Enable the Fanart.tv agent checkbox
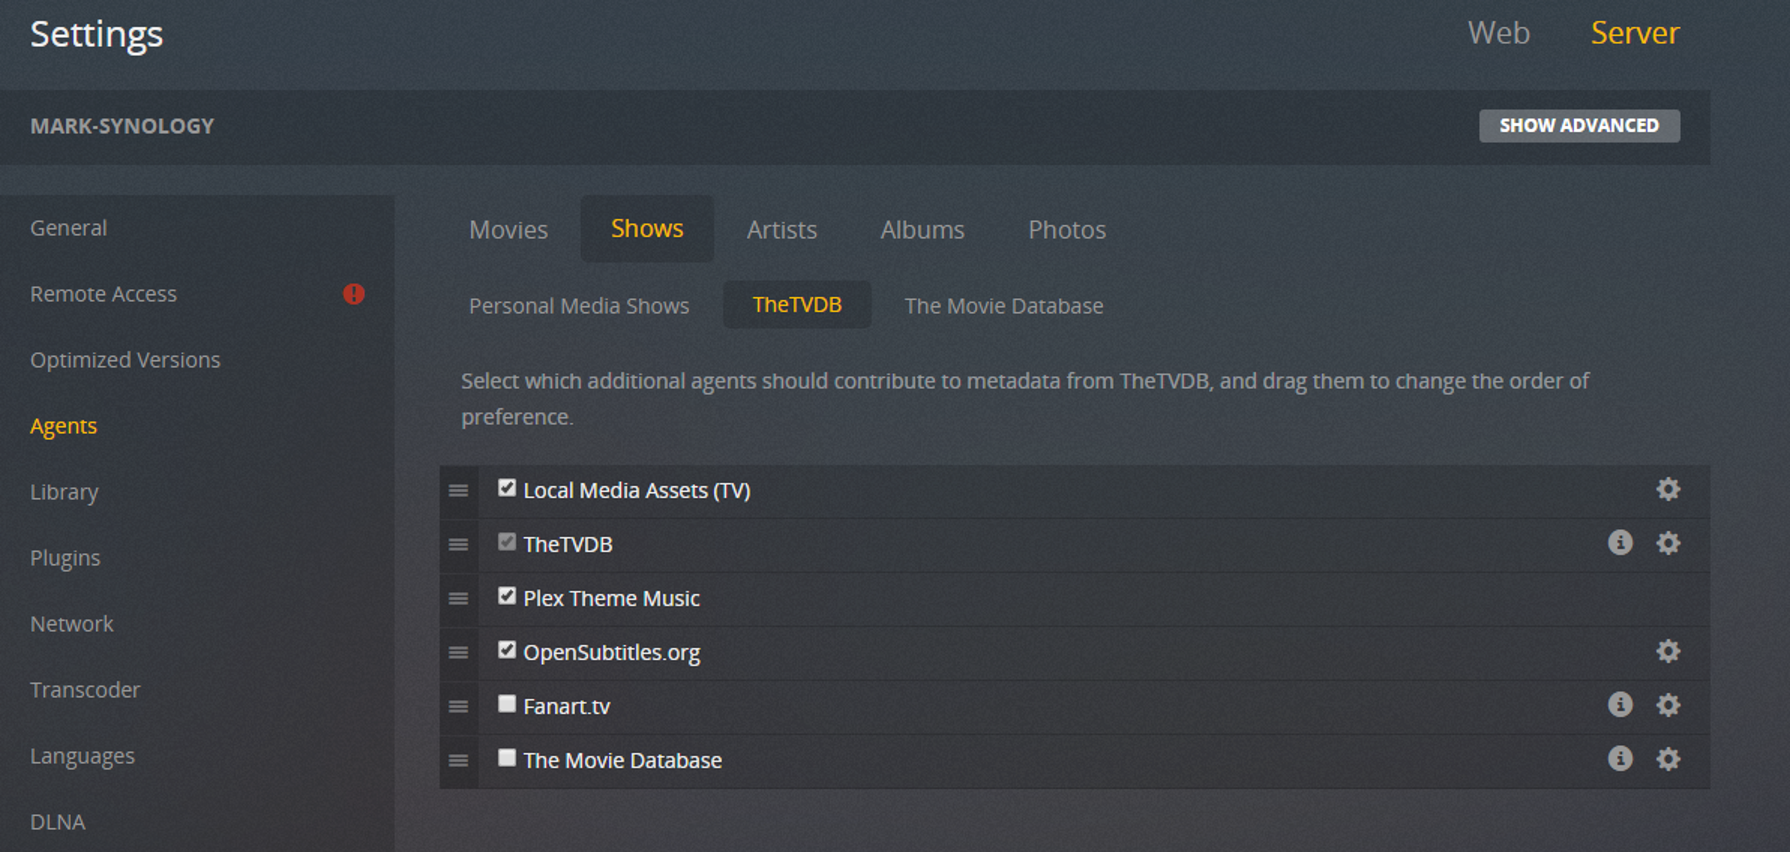 [507, 704]
